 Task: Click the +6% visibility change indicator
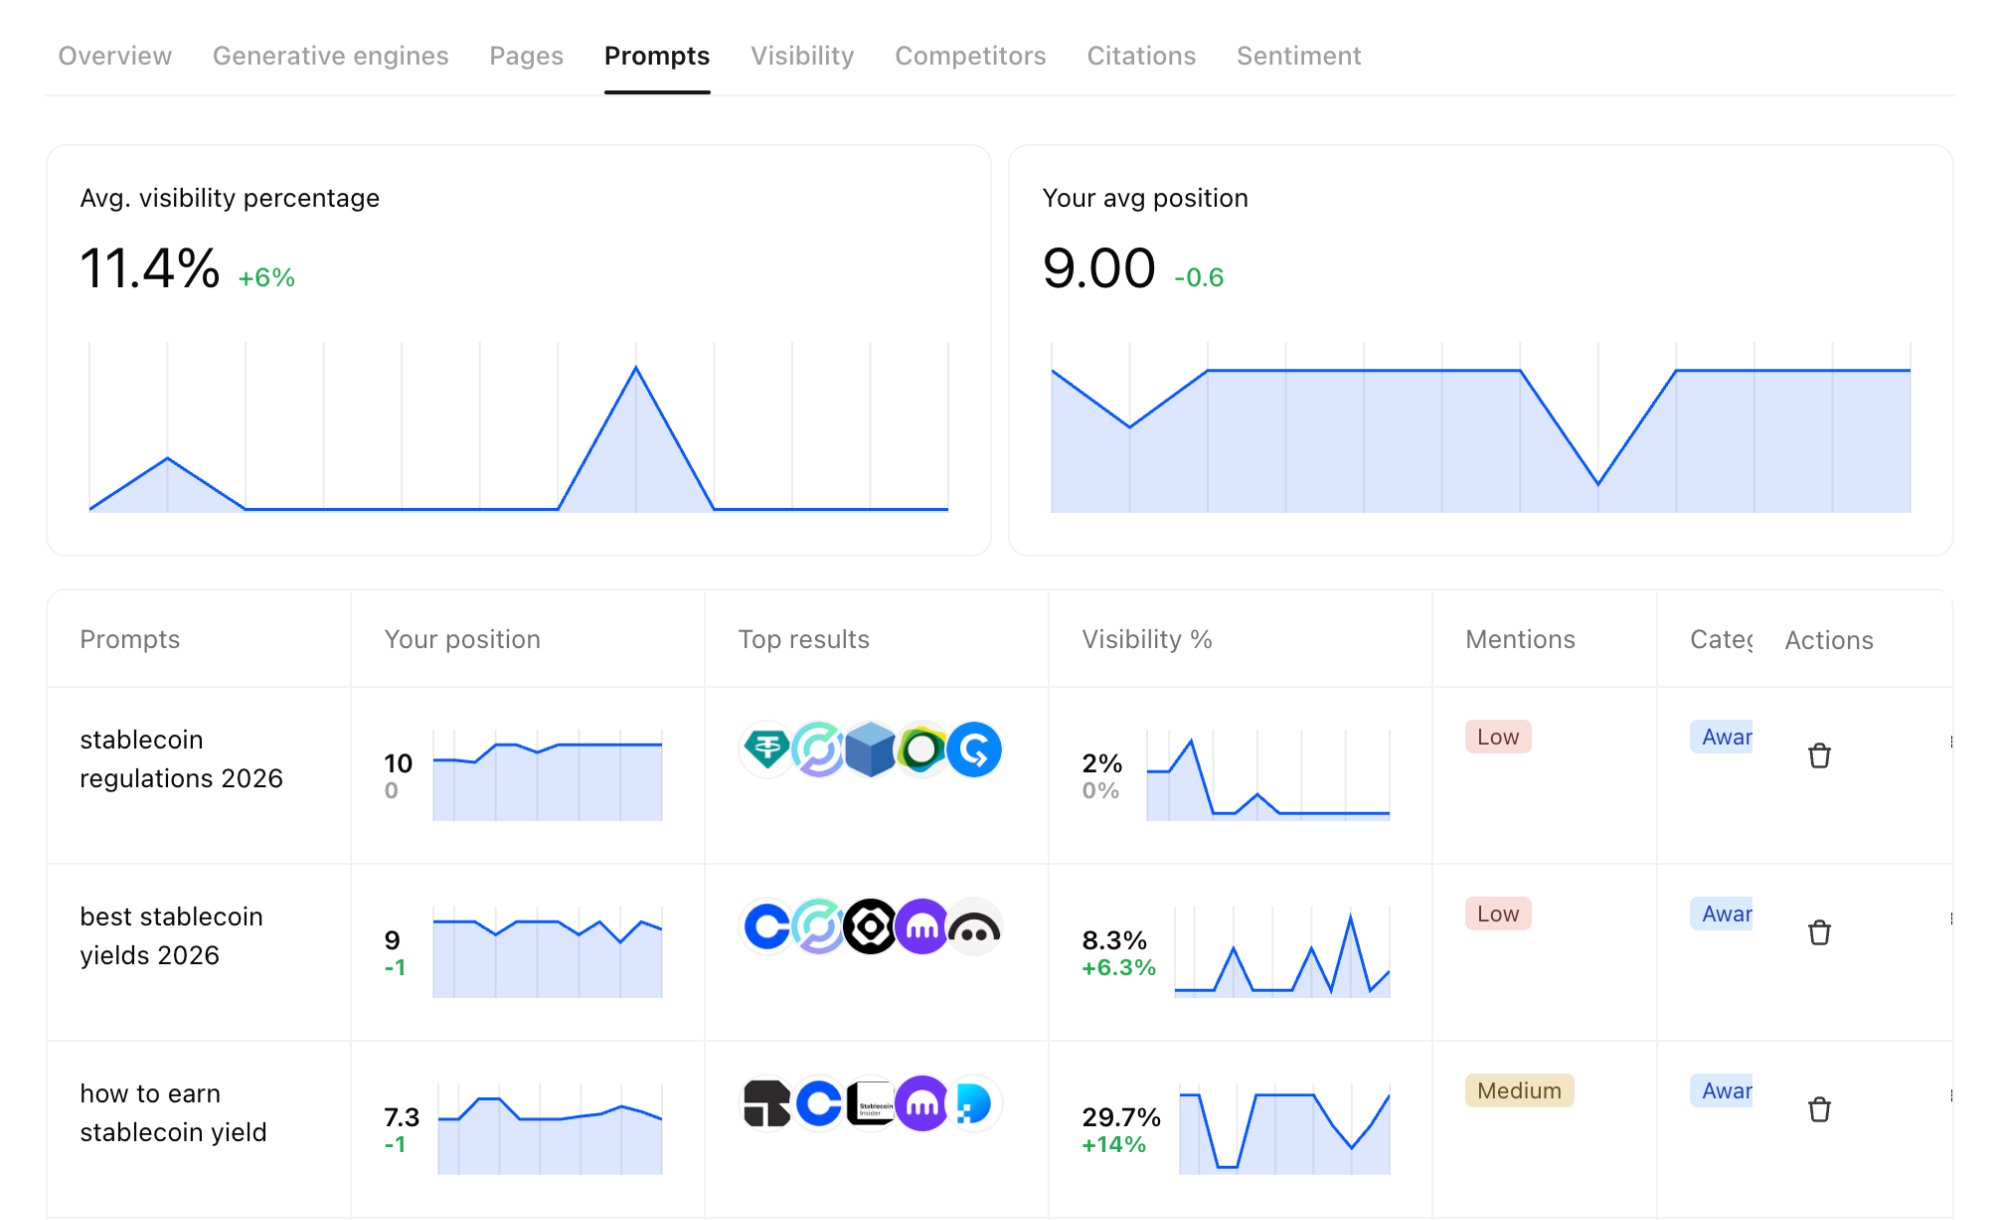point(267,278)
